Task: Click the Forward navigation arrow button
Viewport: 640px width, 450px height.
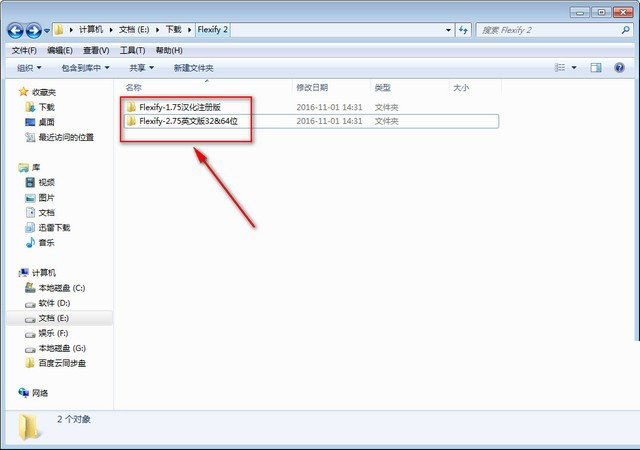Action: coord(33,30)
